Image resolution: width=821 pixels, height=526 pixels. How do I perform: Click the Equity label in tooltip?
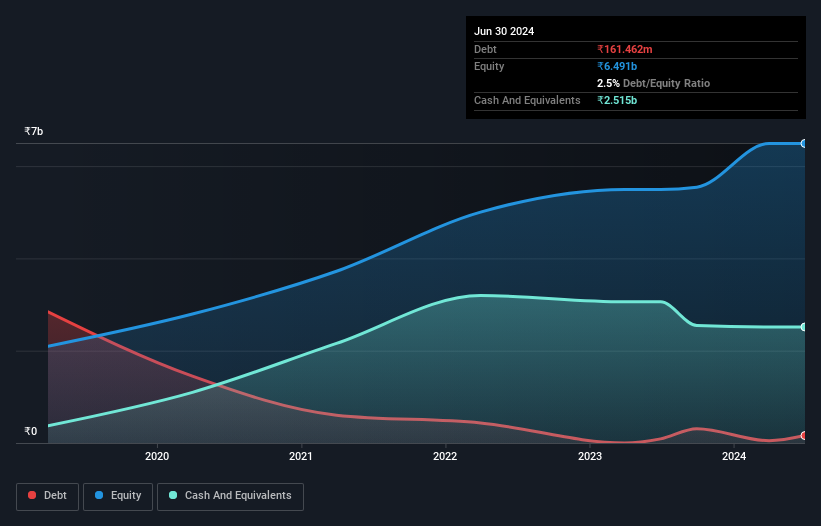click(x=489, y=66)
